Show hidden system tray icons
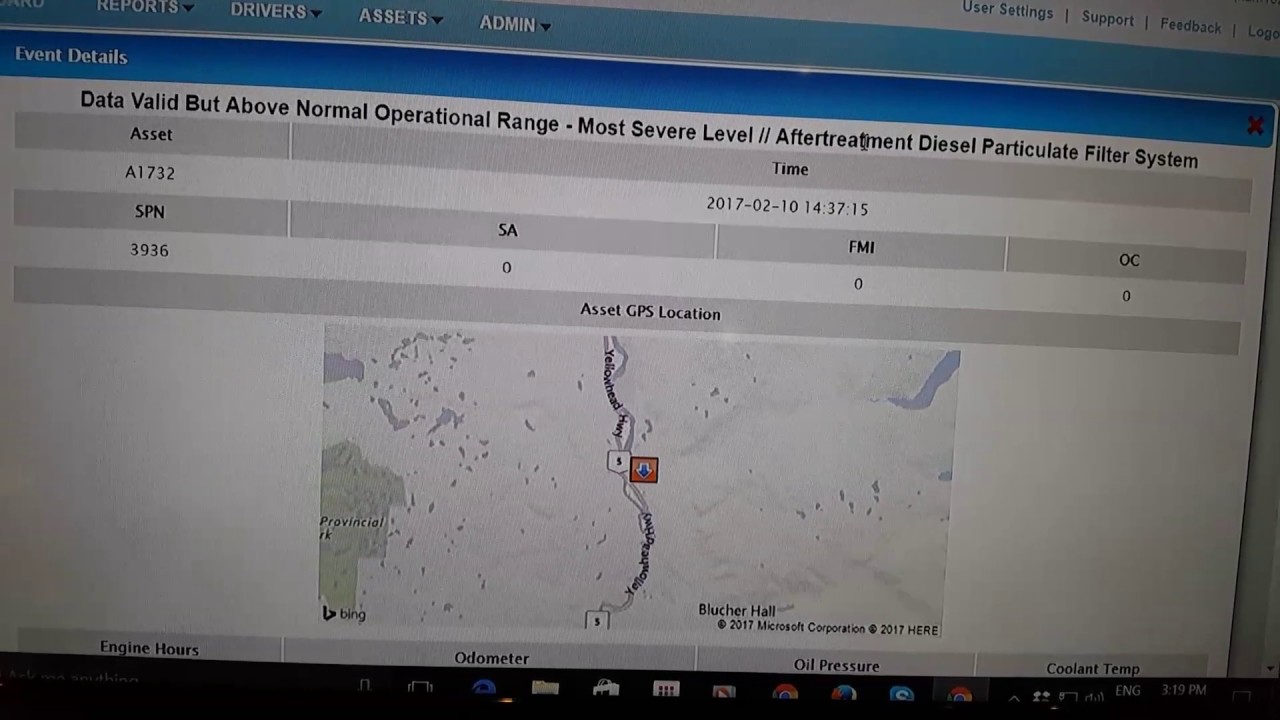Screen dimensions: 1280x720 click(1014, 697)
